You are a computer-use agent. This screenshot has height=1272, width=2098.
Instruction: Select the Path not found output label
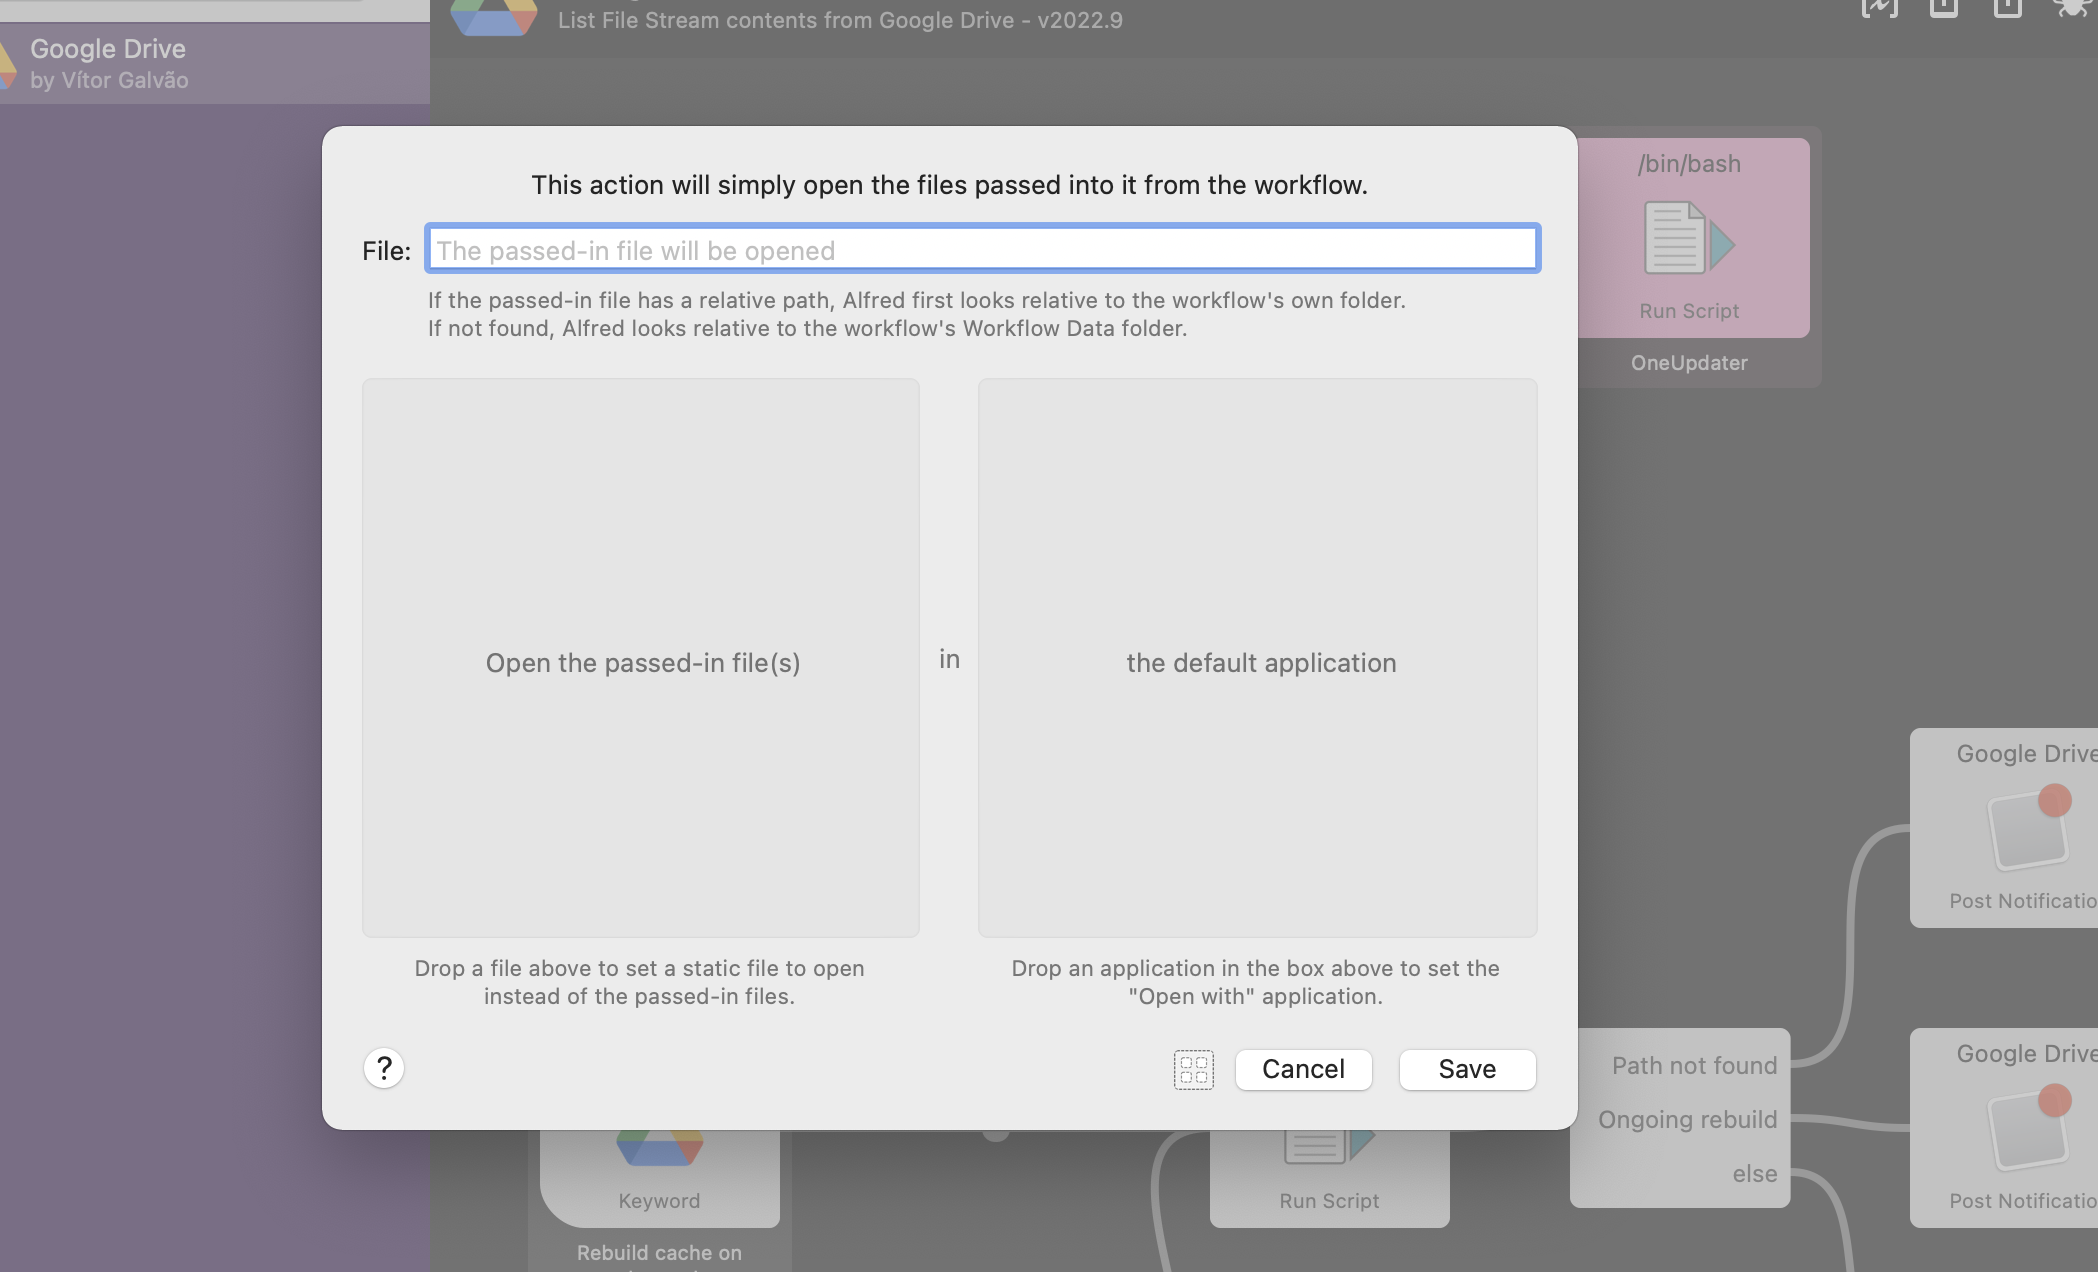pyautogui.click(x=1693, y=1065)
